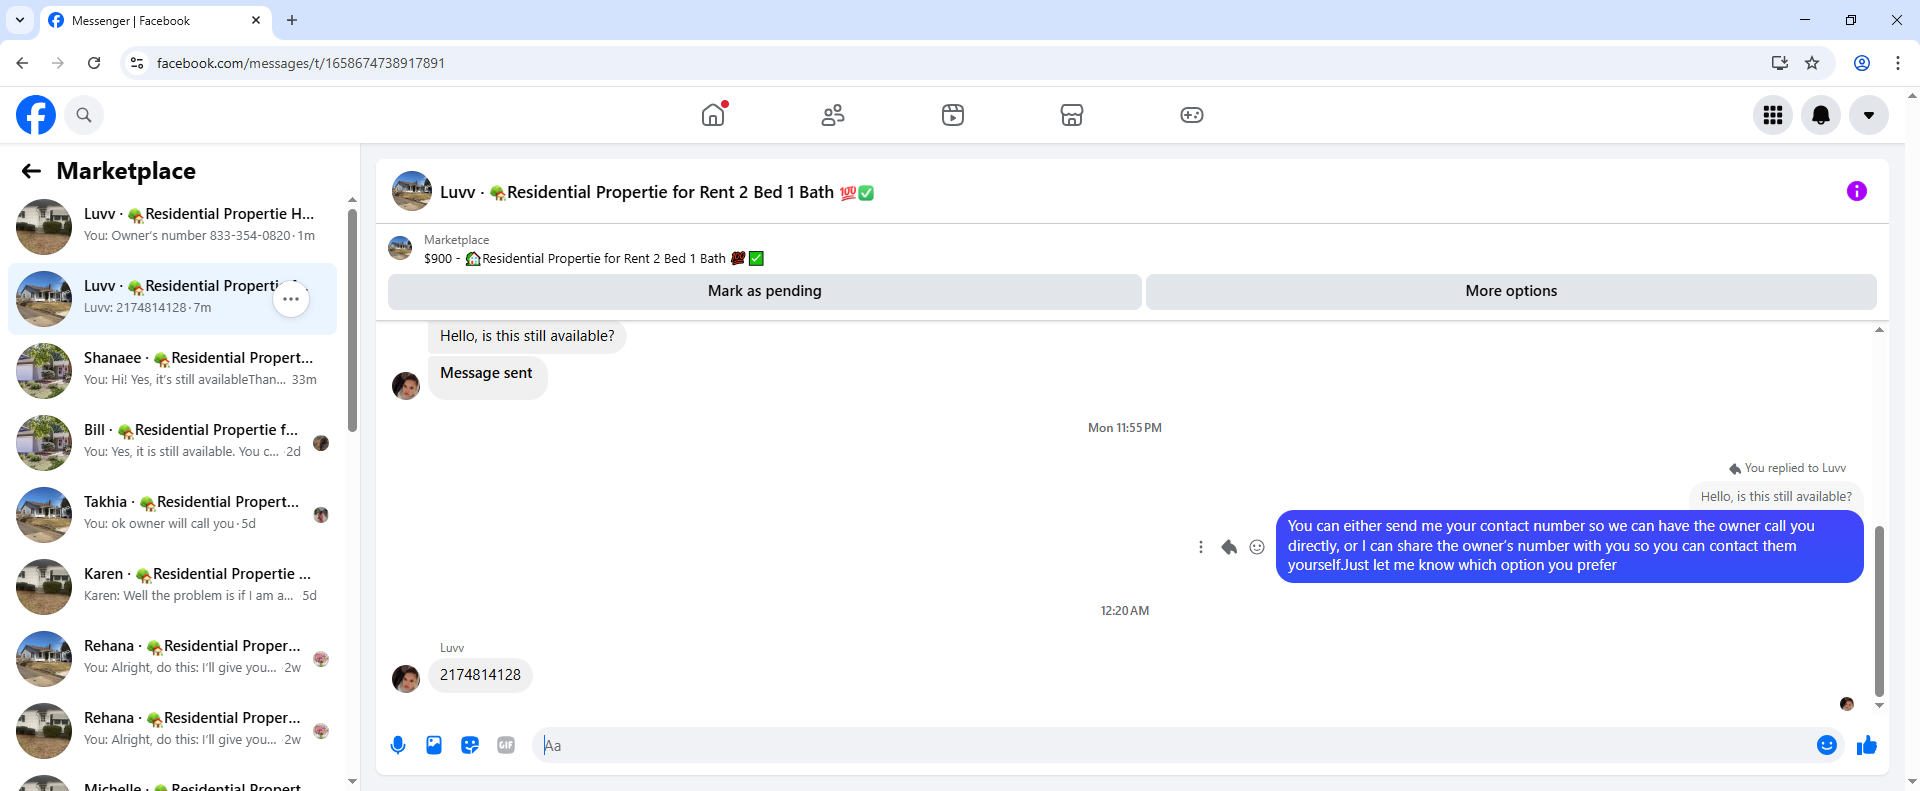Click the back arrow beside Marketplace heading
This screenshot has height=791, width=1920.
31,171
